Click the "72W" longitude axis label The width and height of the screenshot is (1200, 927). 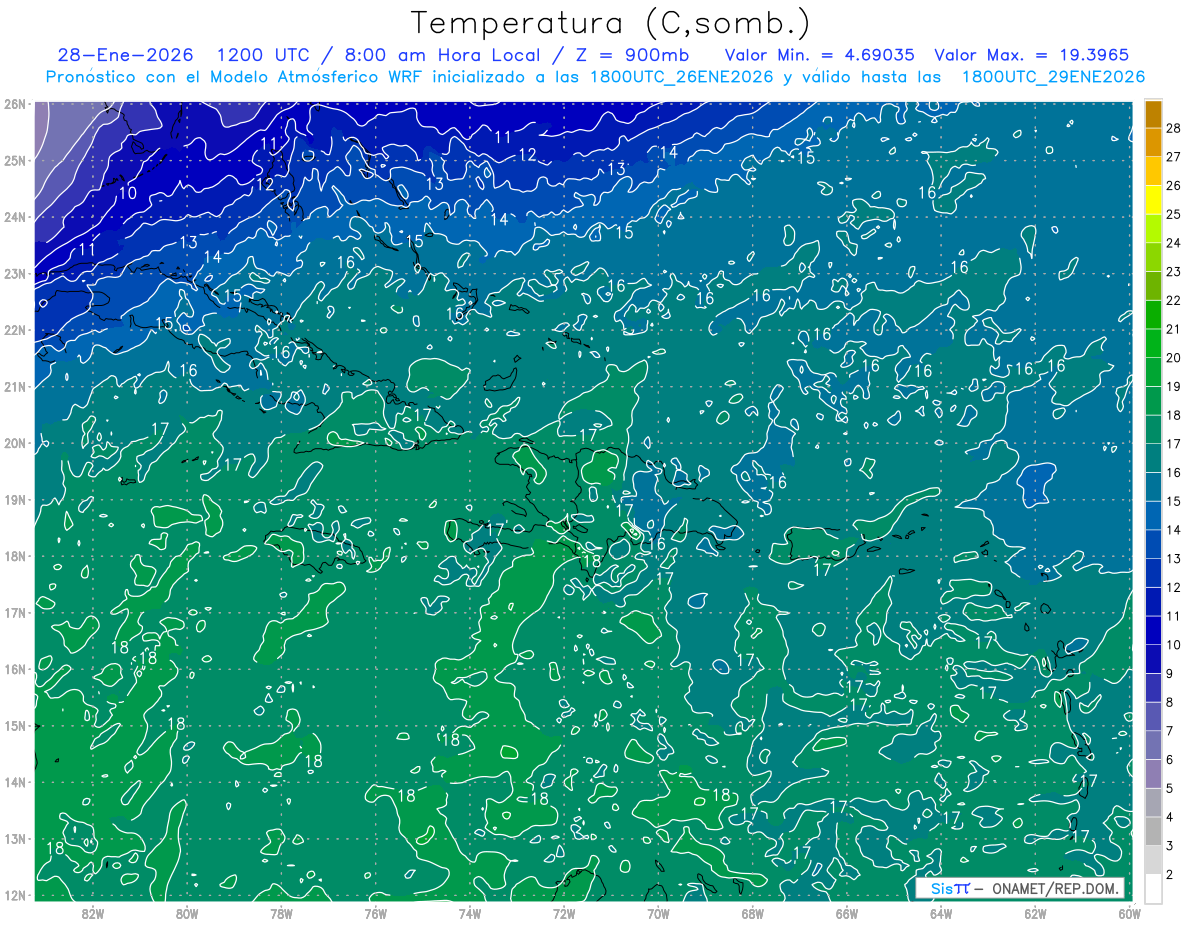564,913
